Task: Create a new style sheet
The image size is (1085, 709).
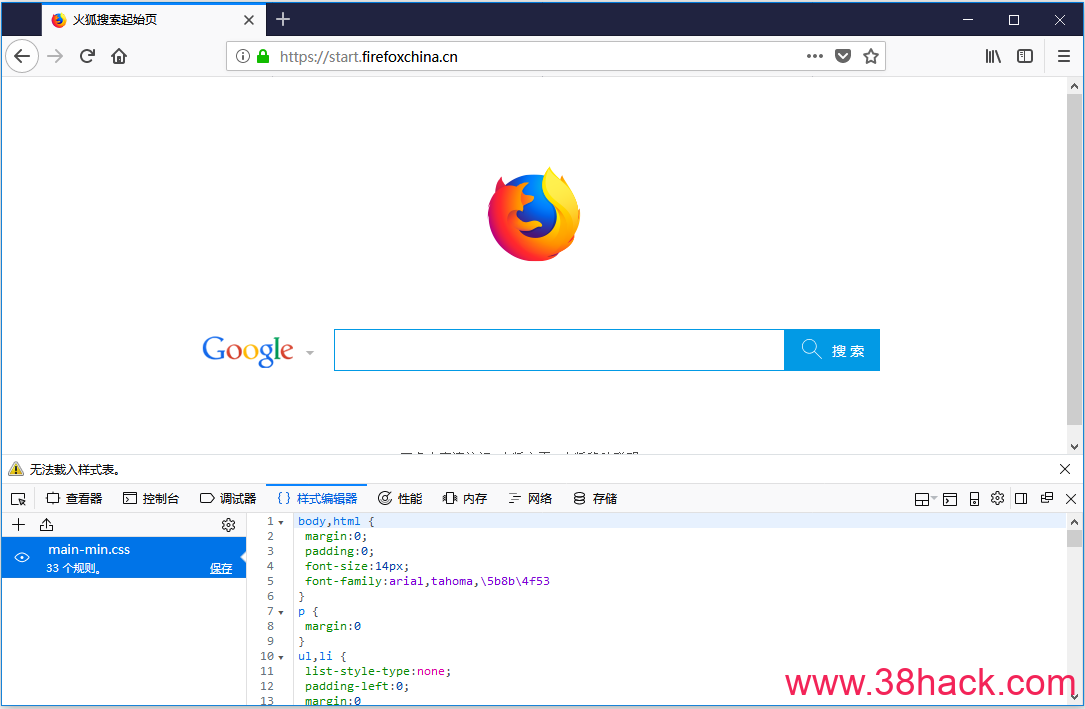Action: pyautogui.click(x=19, y=525)
